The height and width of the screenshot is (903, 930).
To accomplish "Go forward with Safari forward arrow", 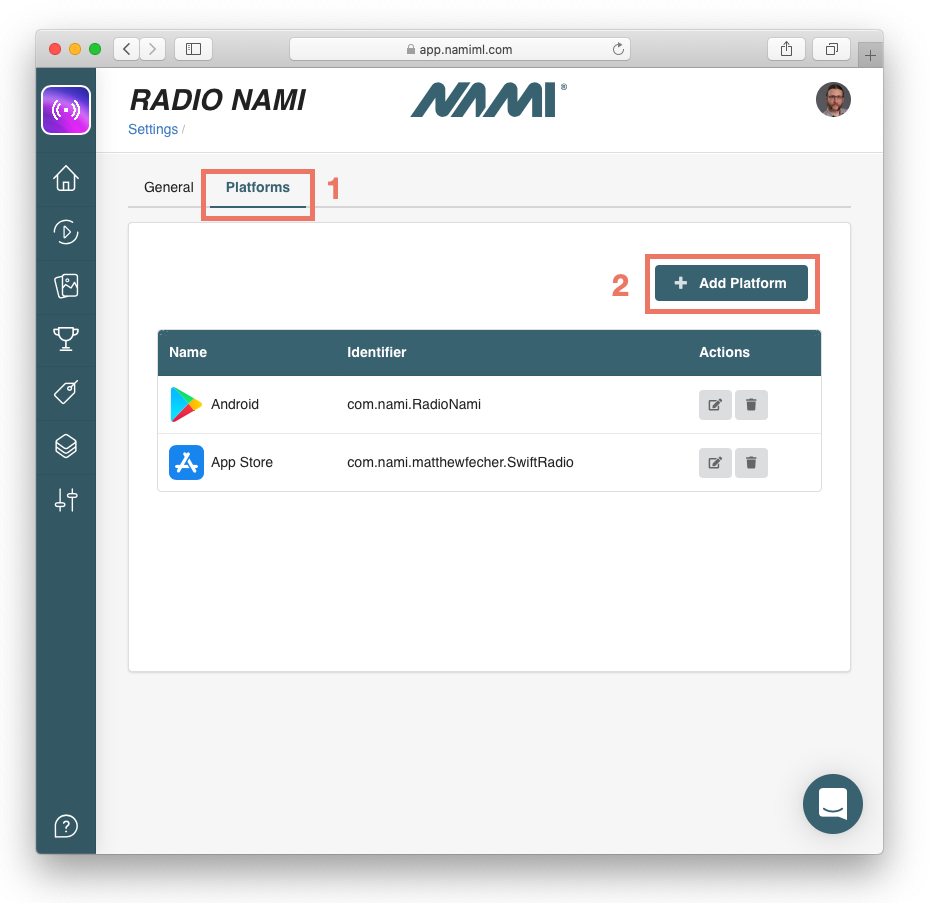I will (152, 49).
